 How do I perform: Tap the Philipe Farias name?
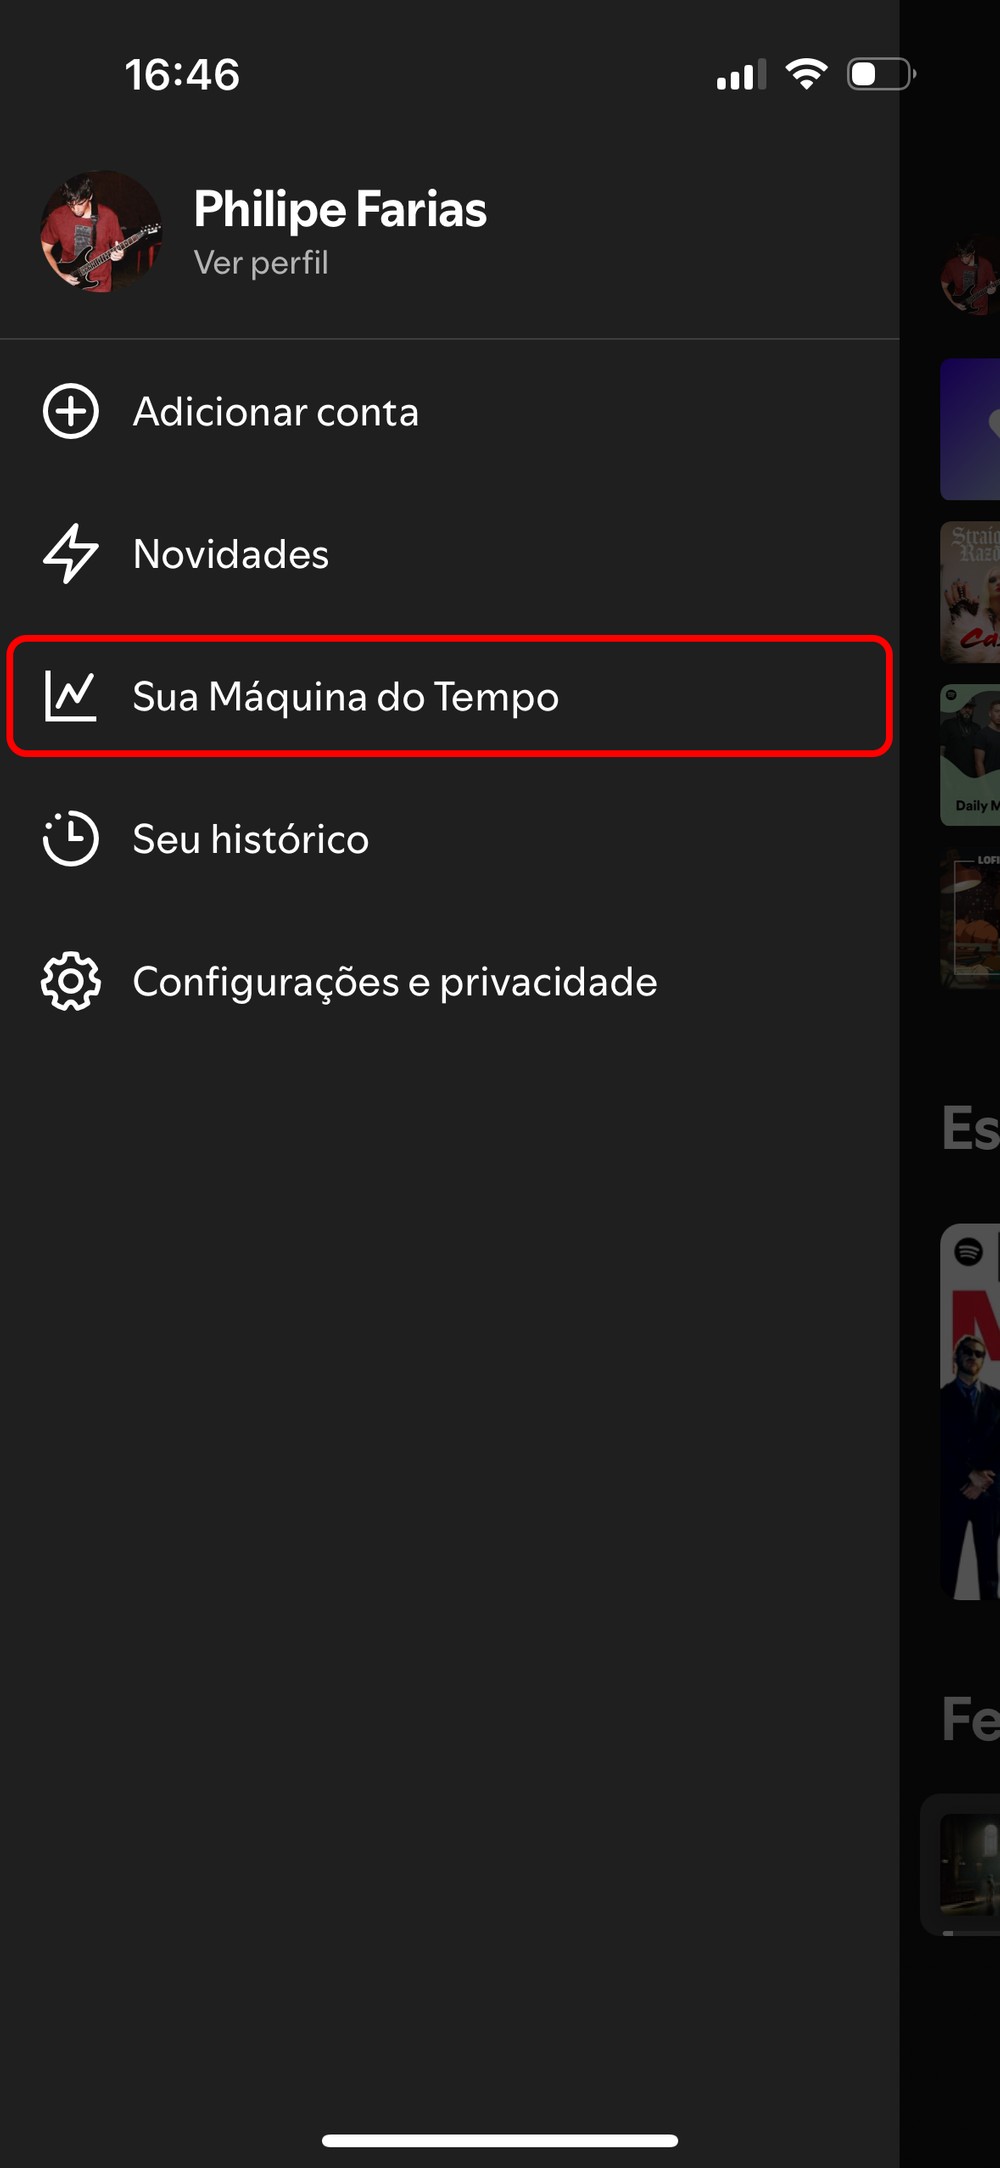[340, 210]
